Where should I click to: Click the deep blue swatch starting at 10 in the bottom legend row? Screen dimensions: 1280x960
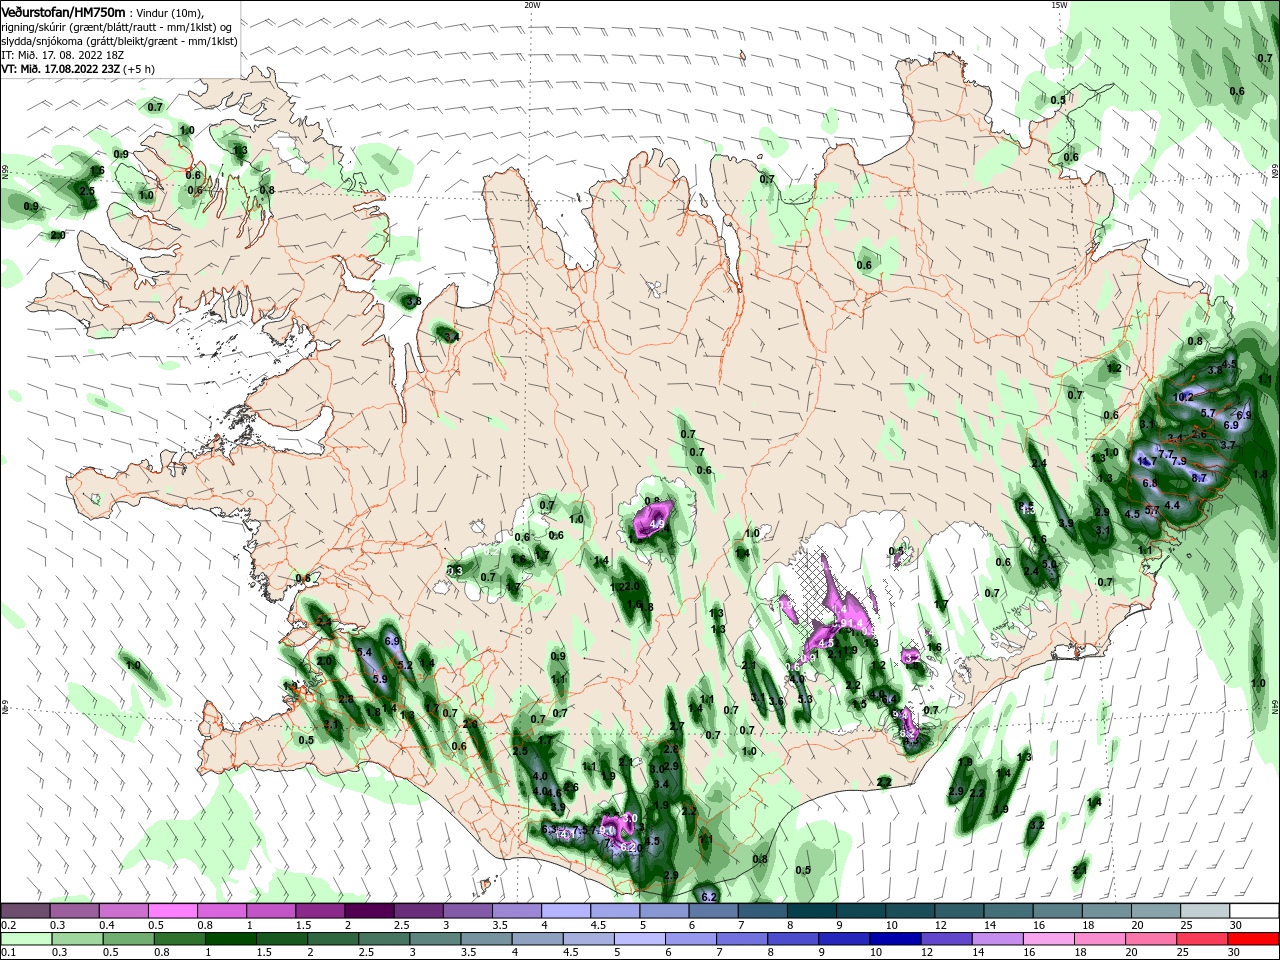pyautogui.click(x=895, y=939)
